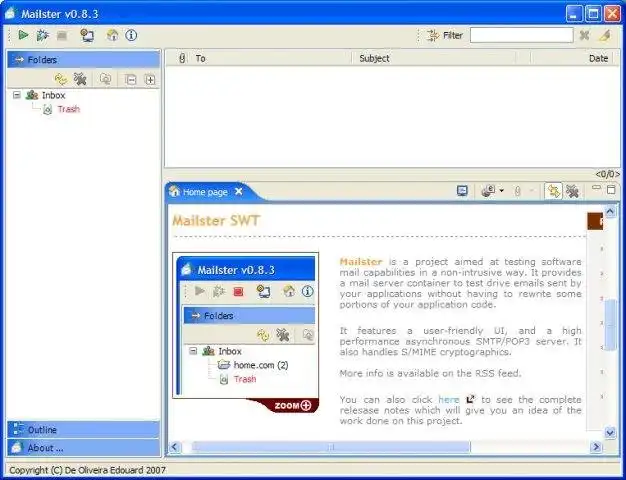This screenshot has height=480, width=626.
Task: Show the info about icon in toolbar
Action: (x=131, y=35)
